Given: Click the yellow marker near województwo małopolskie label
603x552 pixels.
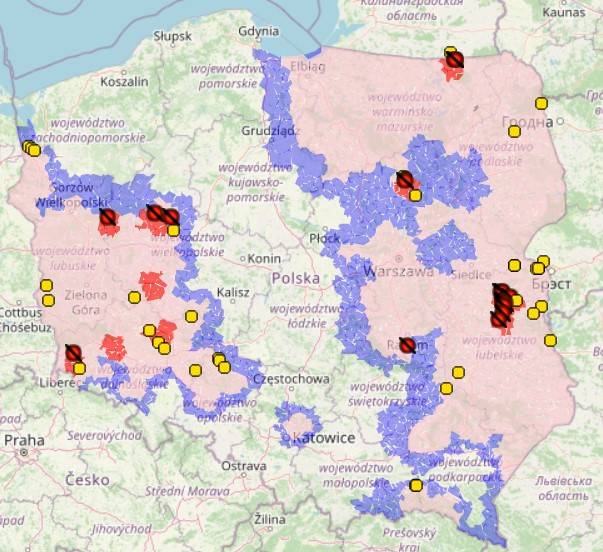Looking at the screenshot, I should [416, 485].
